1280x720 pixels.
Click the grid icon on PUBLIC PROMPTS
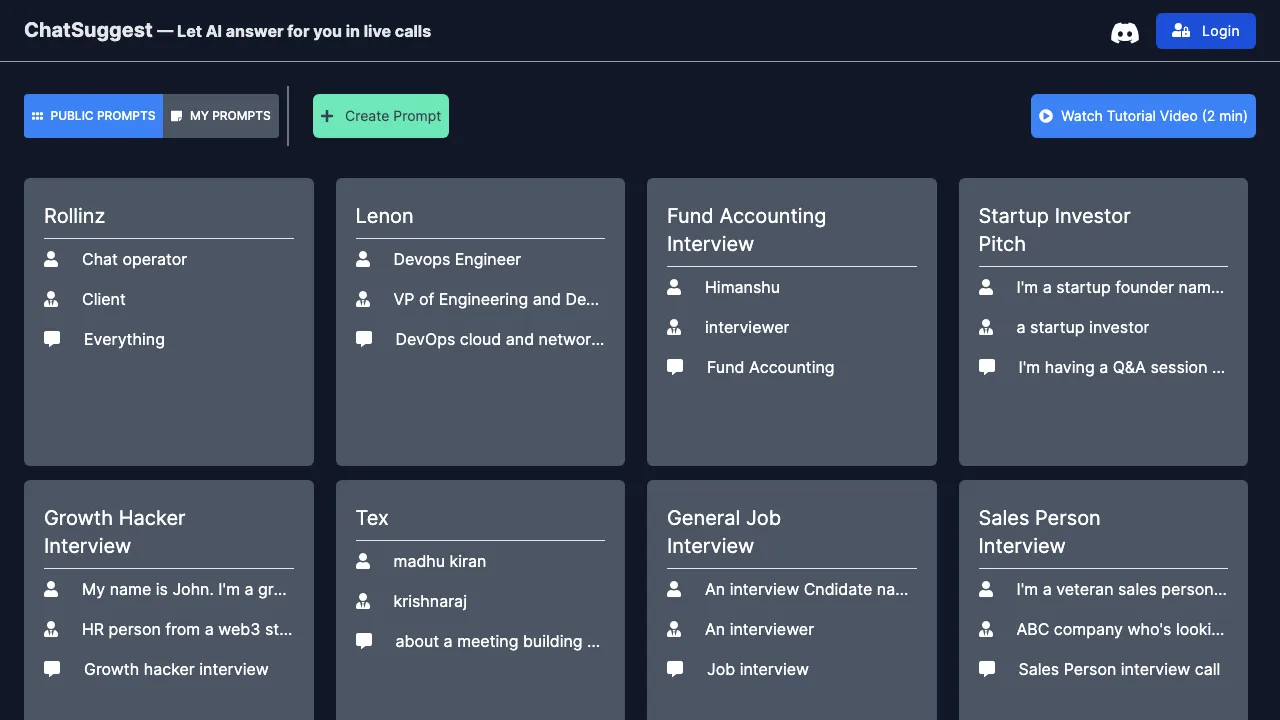click(x=39, y=115)
